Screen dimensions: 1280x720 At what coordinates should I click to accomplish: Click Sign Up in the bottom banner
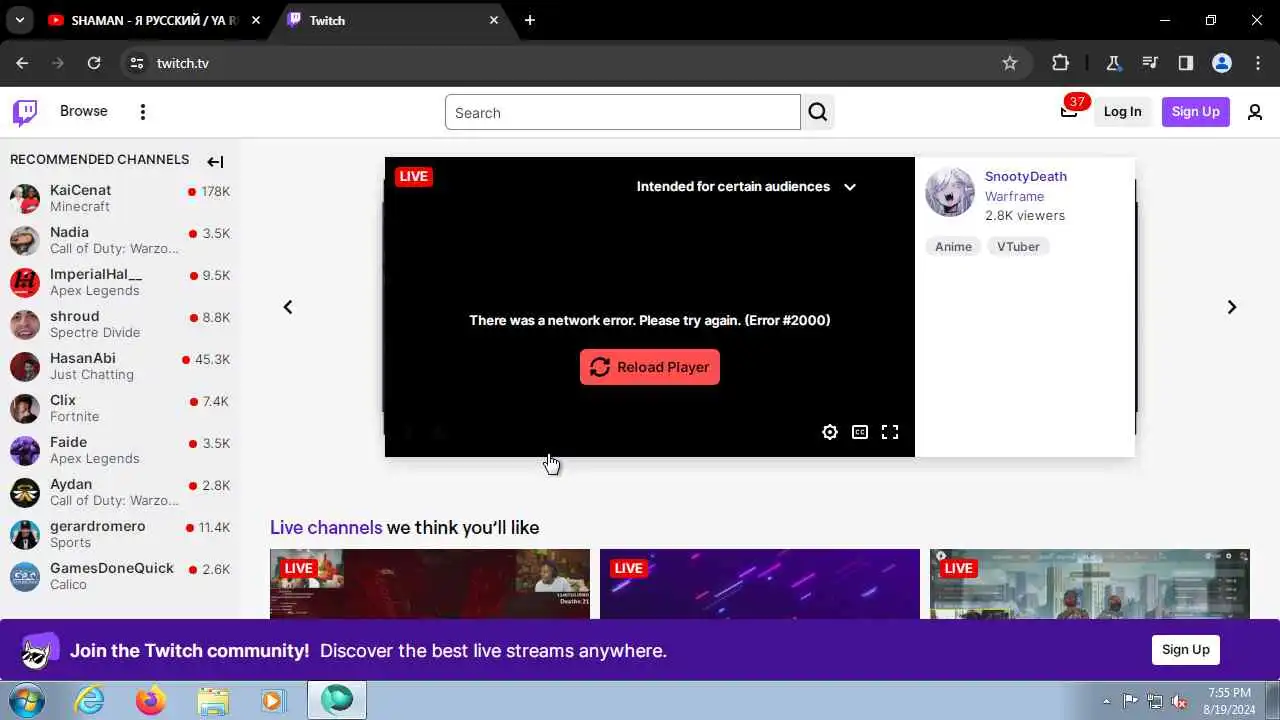click(x=1186, y=650)
